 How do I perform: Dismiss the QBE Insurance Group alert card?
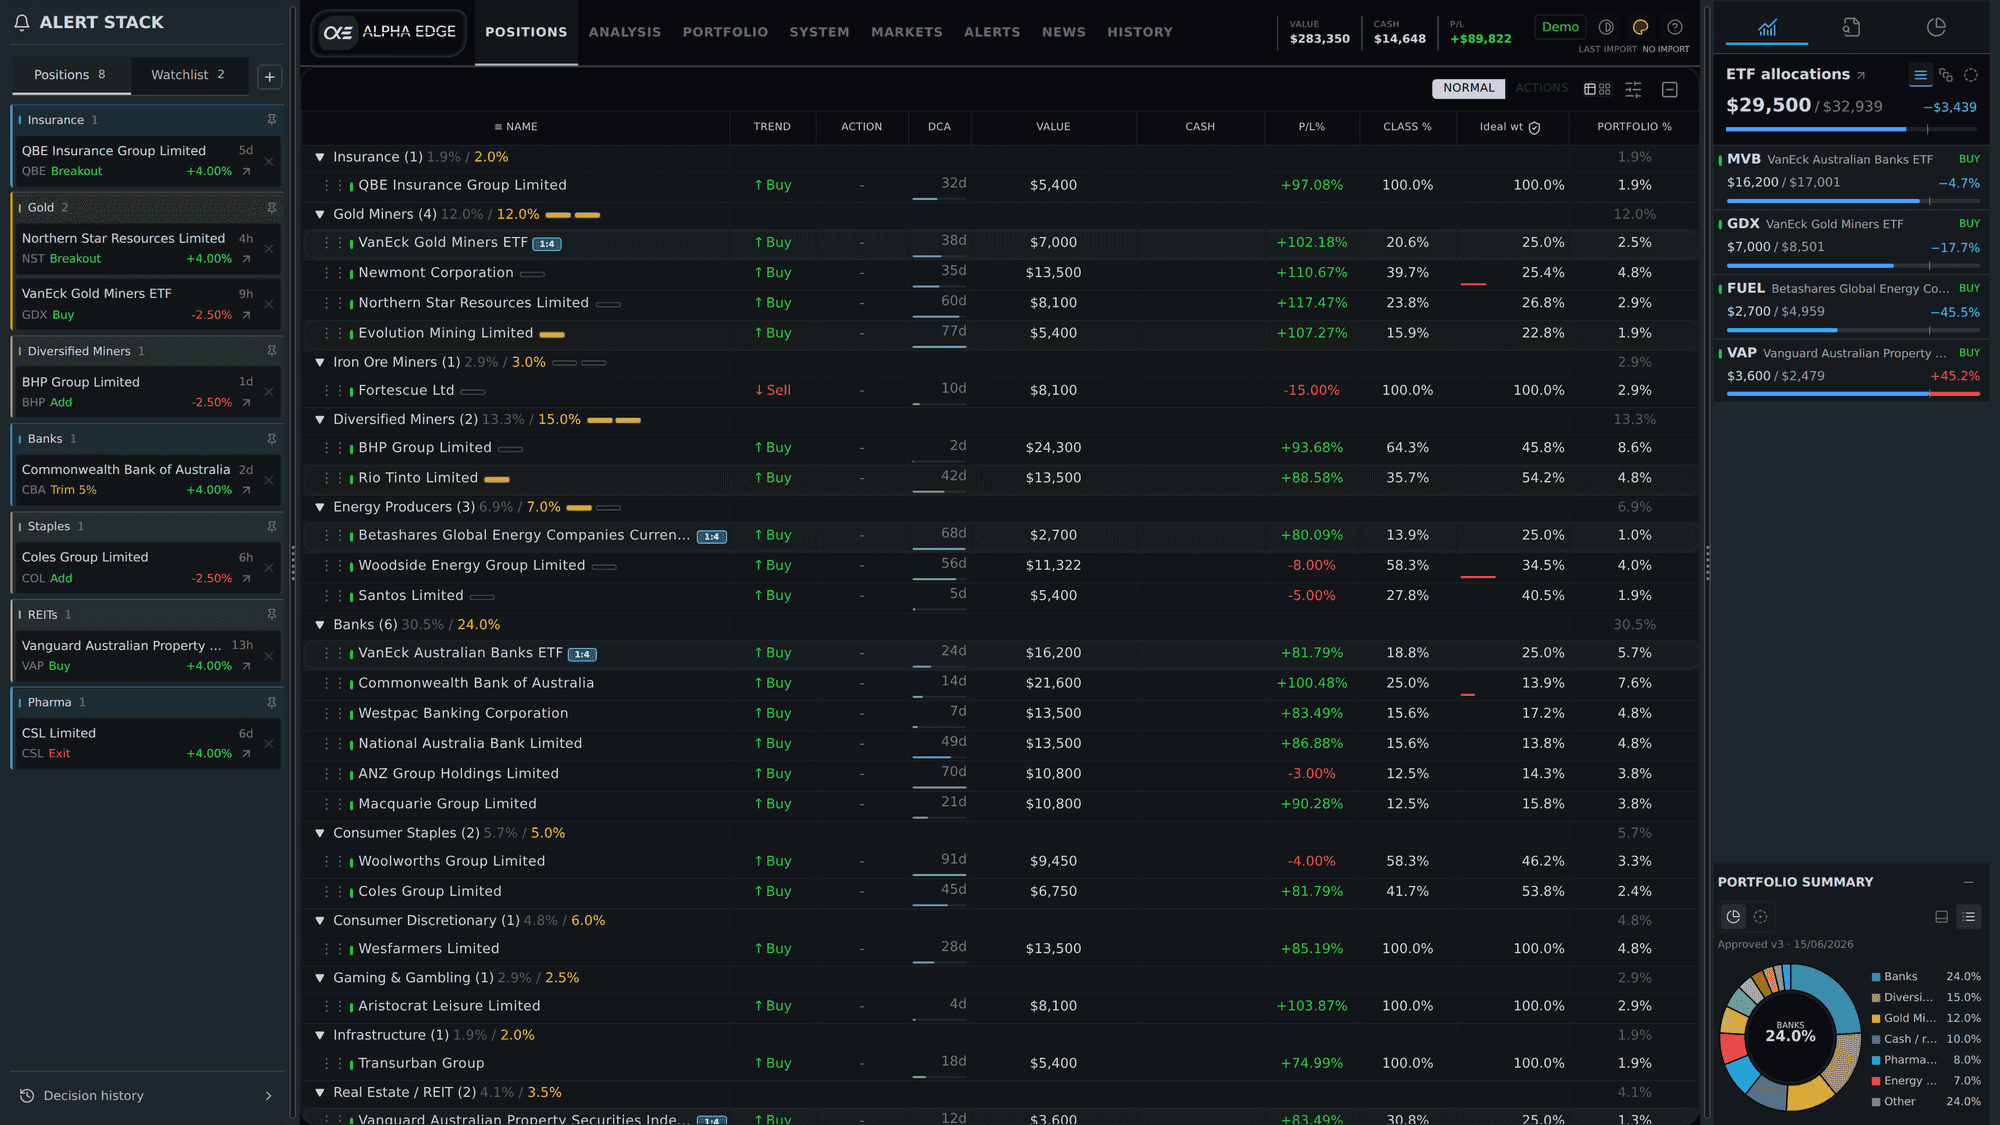click(268, 161)
